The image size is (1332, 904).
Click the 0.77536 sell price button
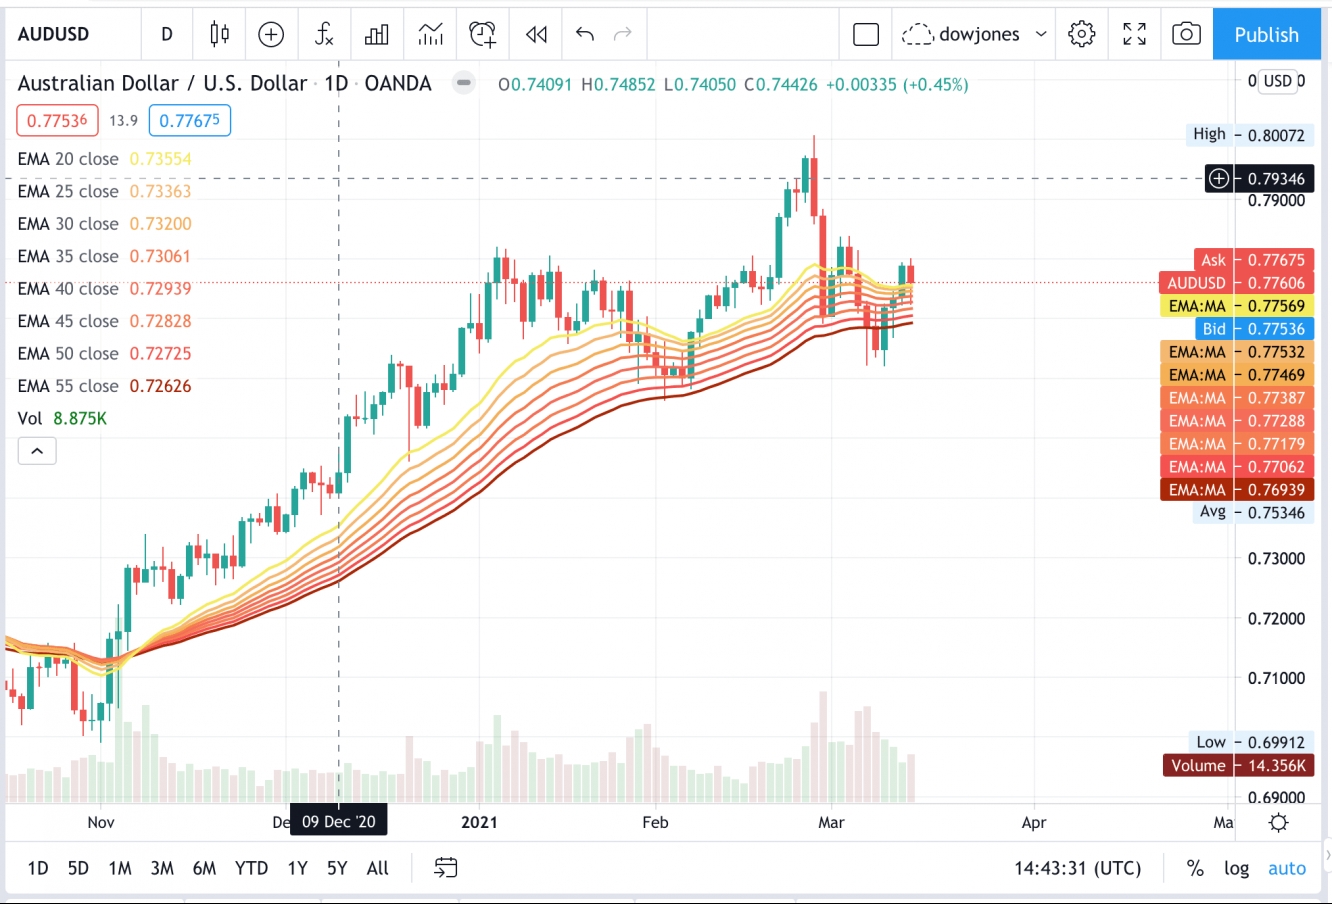57,120
